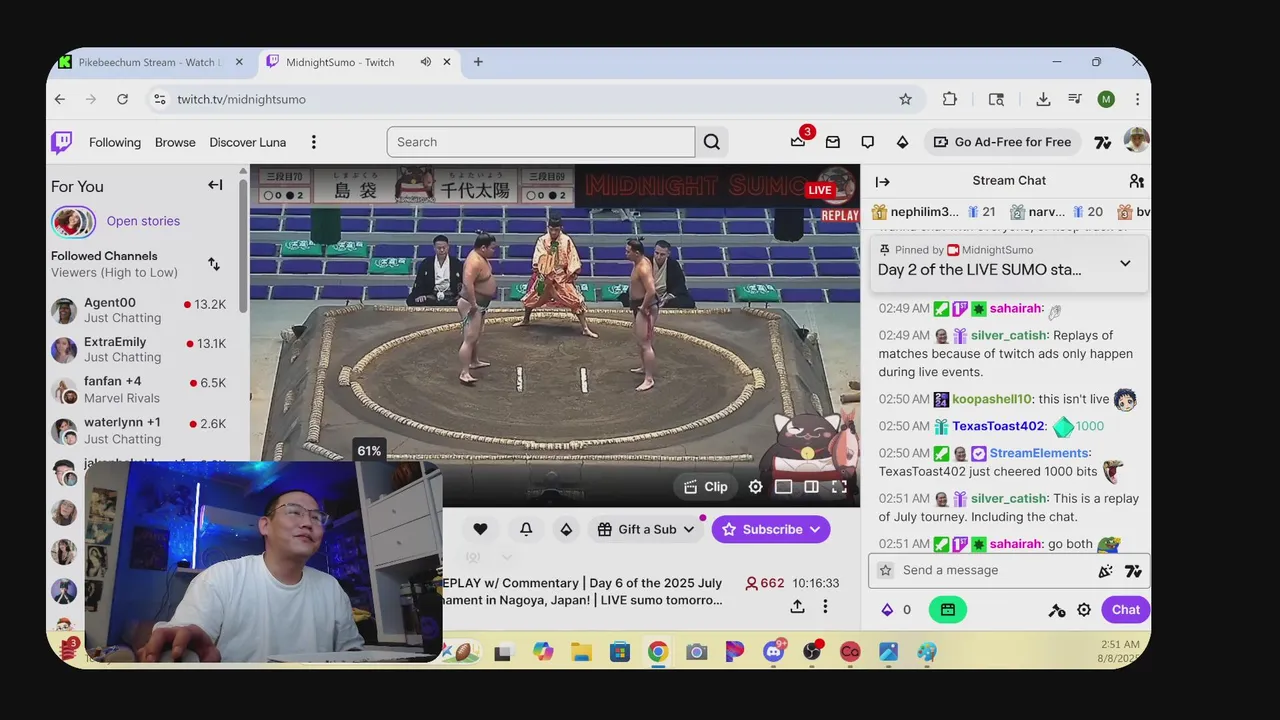Click the Clip button on the player
1280x720 pixels.
coord(706,487)
